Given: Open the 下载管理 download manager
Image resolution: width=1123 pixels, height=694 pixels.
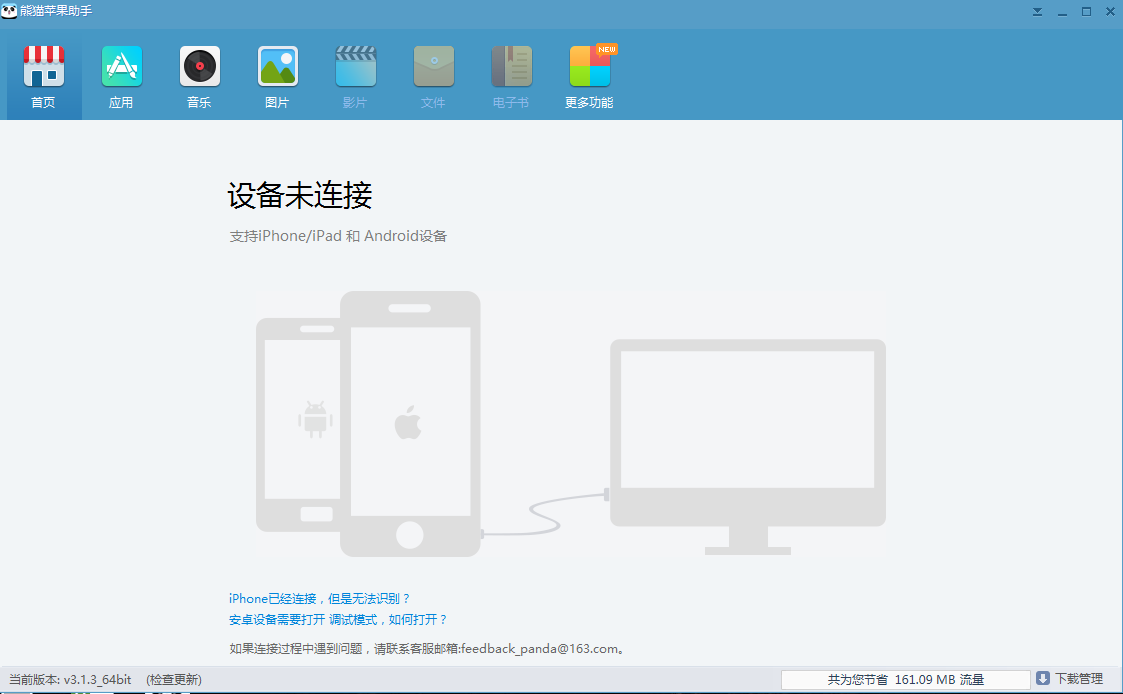Looking at the screenshot, I should click(x=1070, y=679).
